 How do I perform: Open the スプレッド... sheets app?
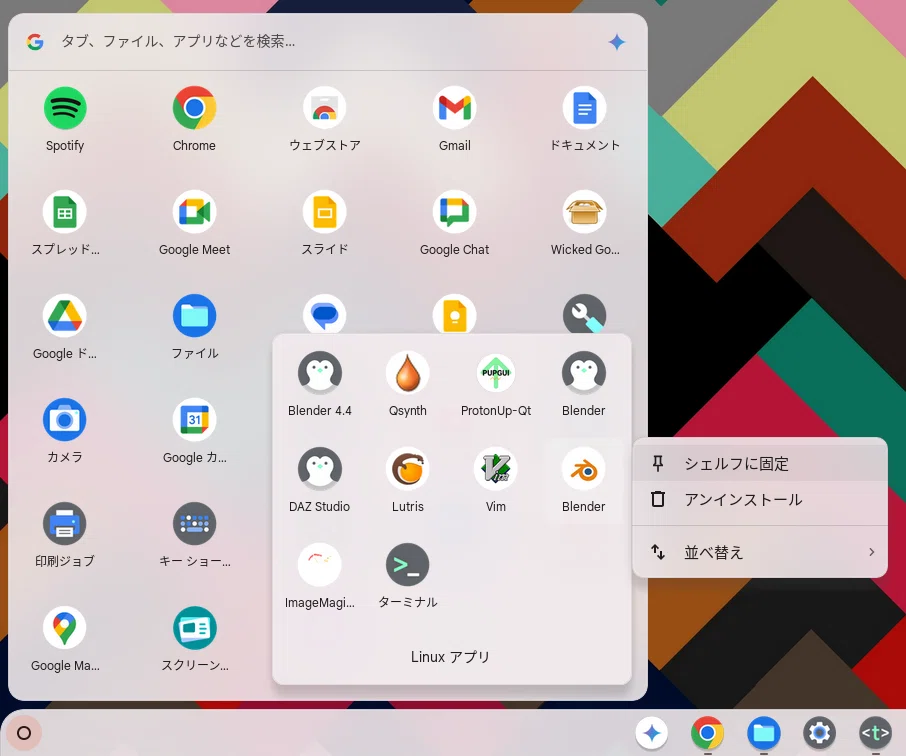pyautogui.click(x=65, y=212)
